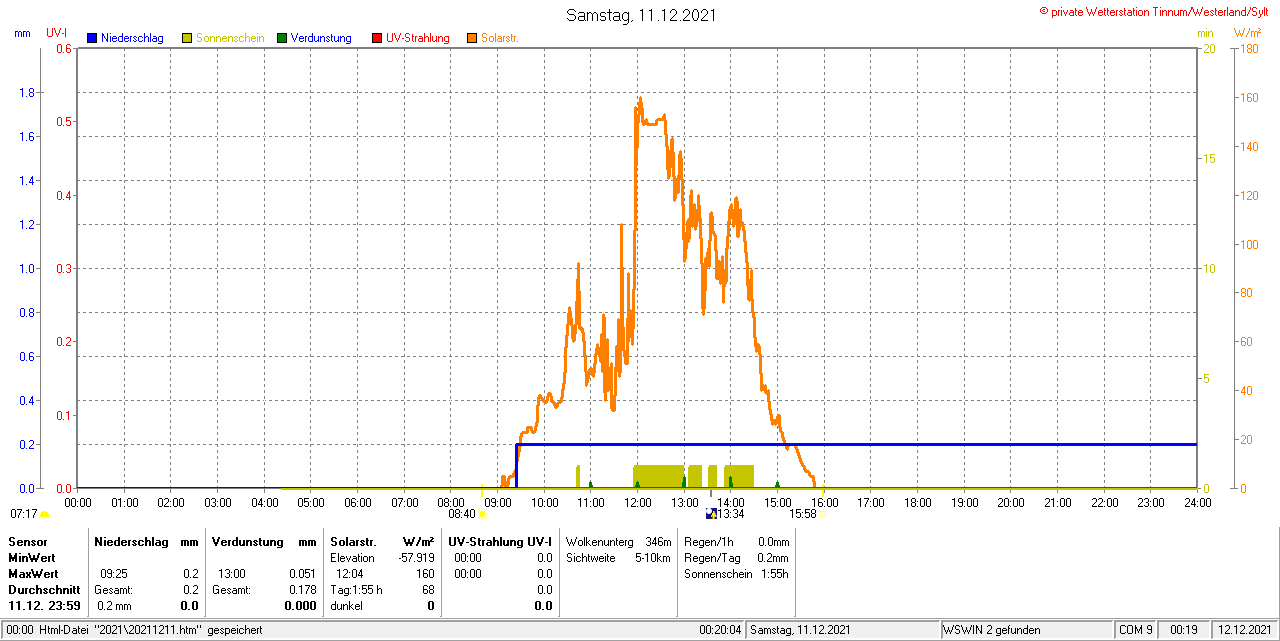Click the Solarstr. legend label

tap(499, 38)
